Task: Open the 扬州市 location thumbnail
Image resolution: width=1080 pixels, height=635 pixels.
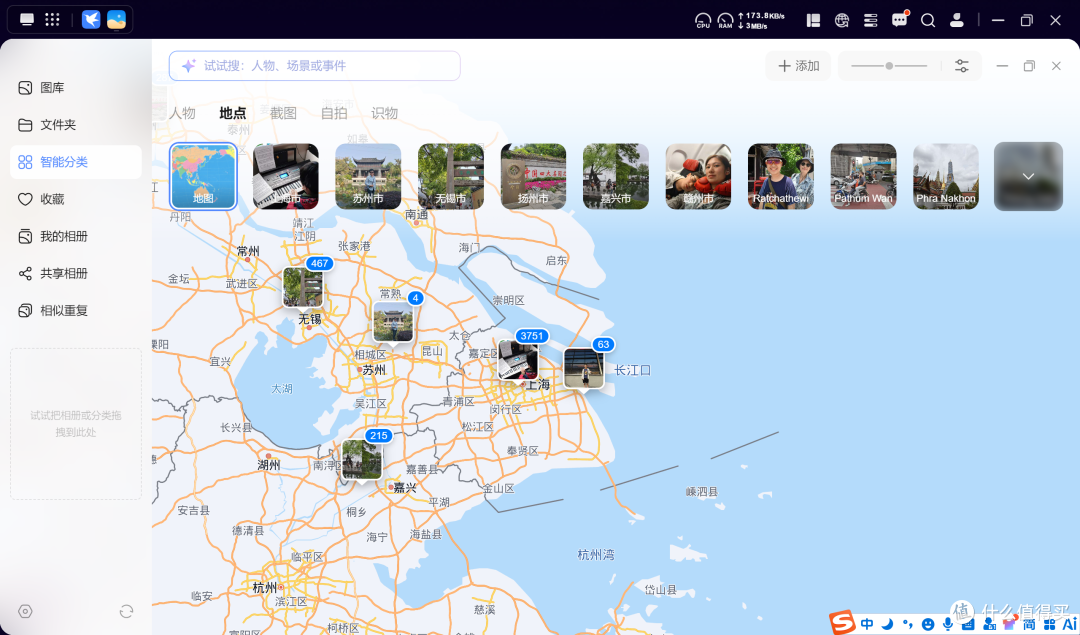Action: (x=533, y=176)
